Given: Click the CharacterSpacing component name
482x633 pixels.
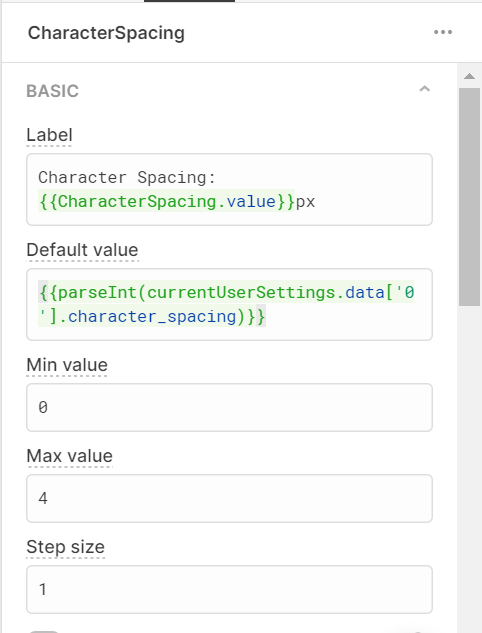Looking at the screenshot, I should point(106,33).
